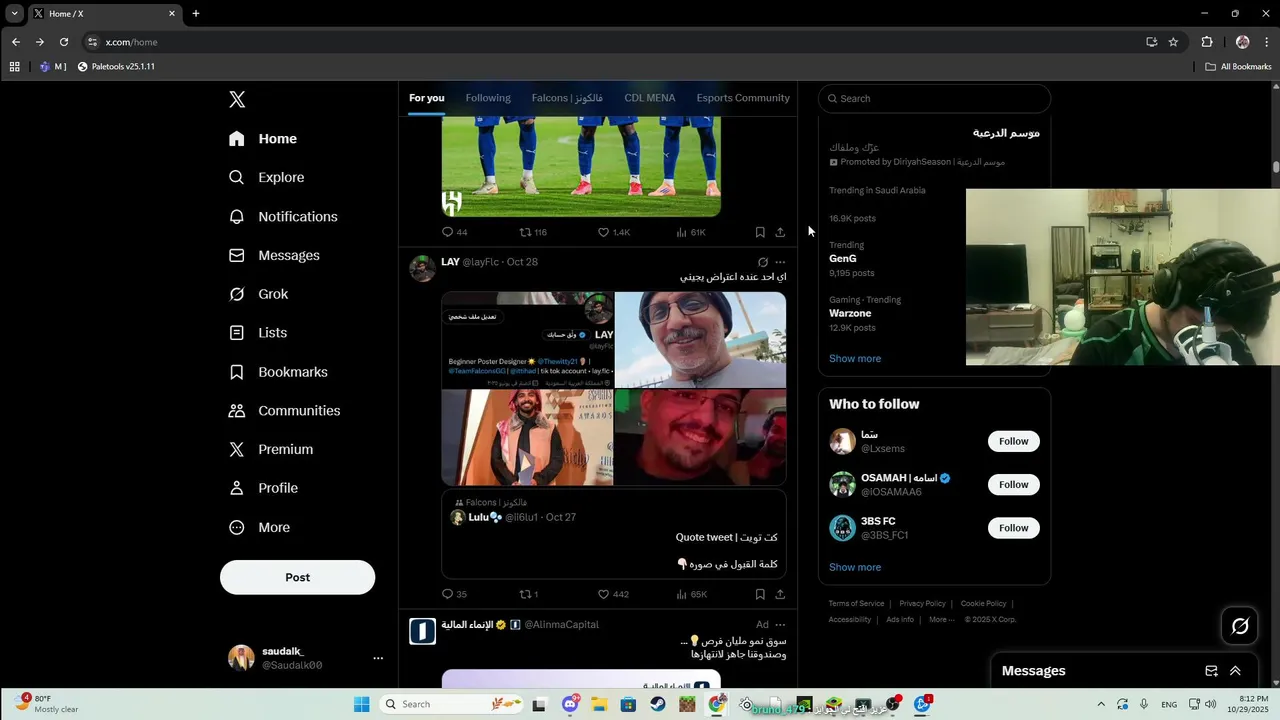Open account options next to saudalk_
Screen dimensions: 1280x720
point(378,658)
